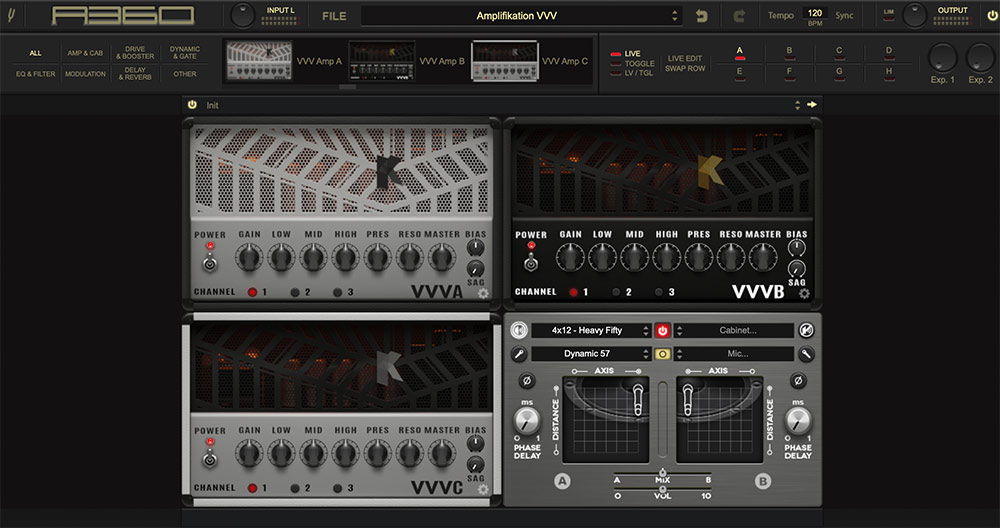This screenshot has width=1000, height=528.
Task: Flip the VVVC power toggle switch
Action: (210, 458)
